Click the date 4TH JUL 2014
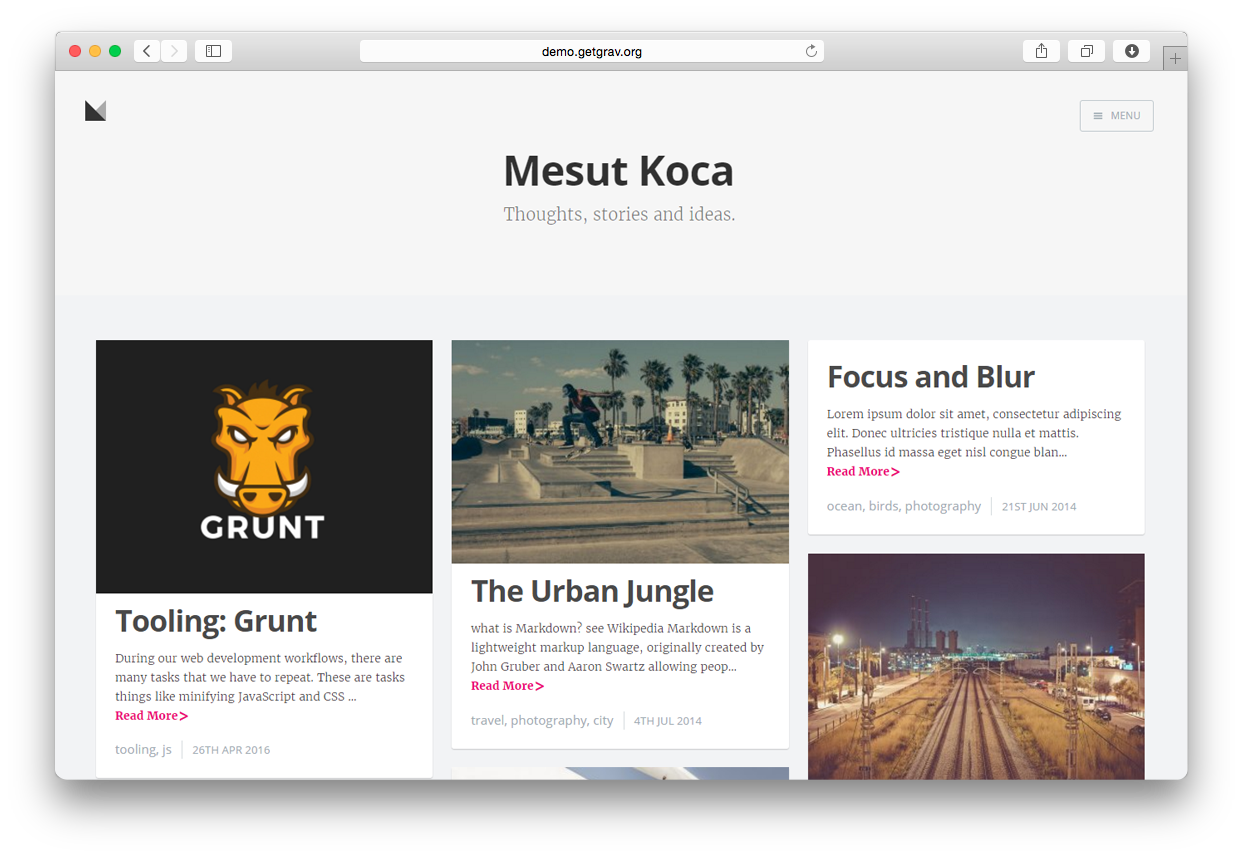The height and width of the screenshot is (857, 1243). [x=668, y=721]
